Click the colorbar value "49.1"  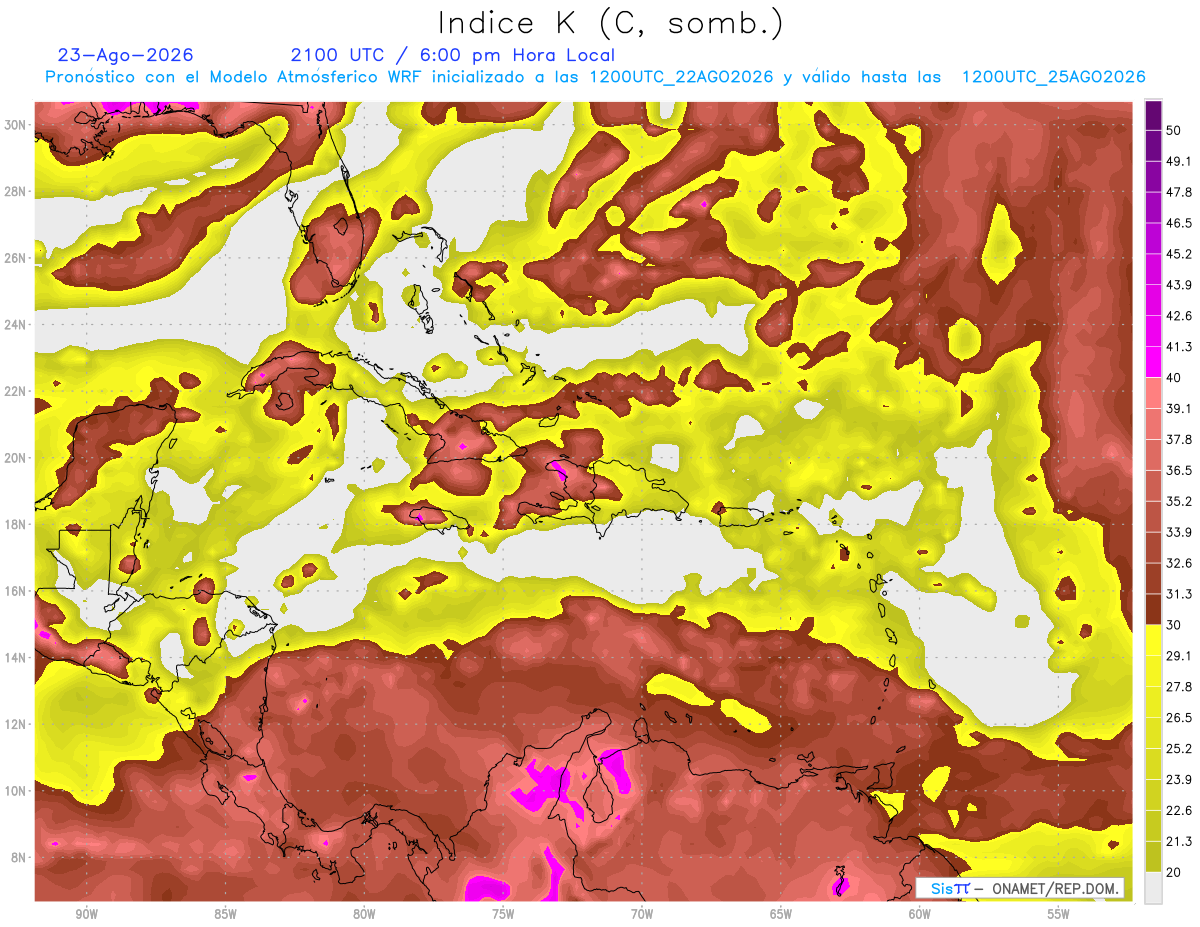point(1178,161)
